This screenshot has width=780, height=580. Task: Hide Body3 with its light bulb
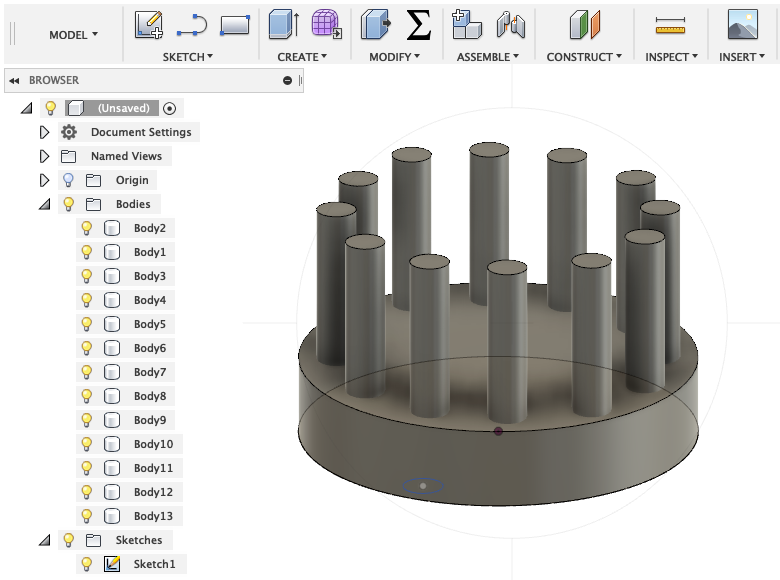tap(87, 276)
